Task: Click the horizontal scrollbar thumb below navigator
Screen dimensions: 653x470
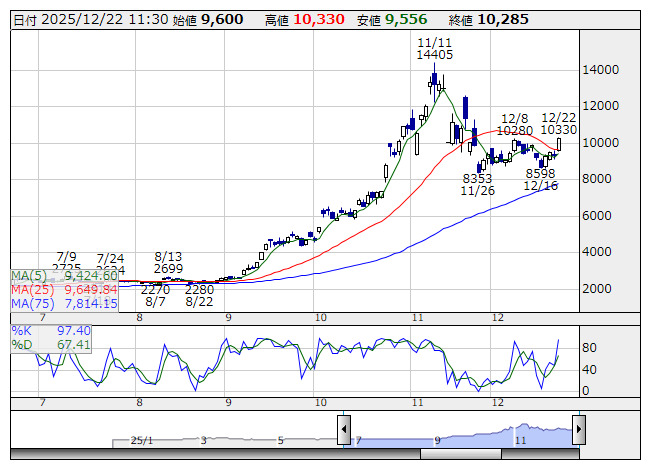Action: (500, 454)
